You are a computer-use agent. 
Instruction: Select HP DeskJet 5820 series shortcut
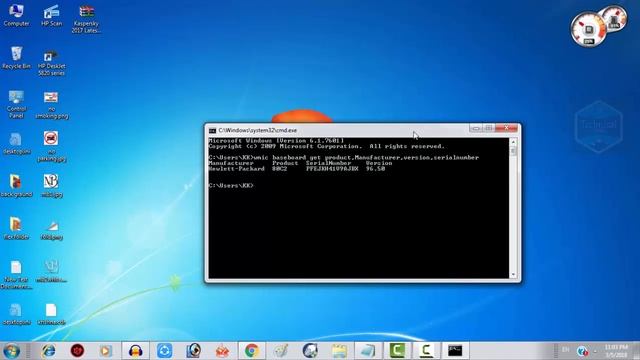(x=51, y=63)
